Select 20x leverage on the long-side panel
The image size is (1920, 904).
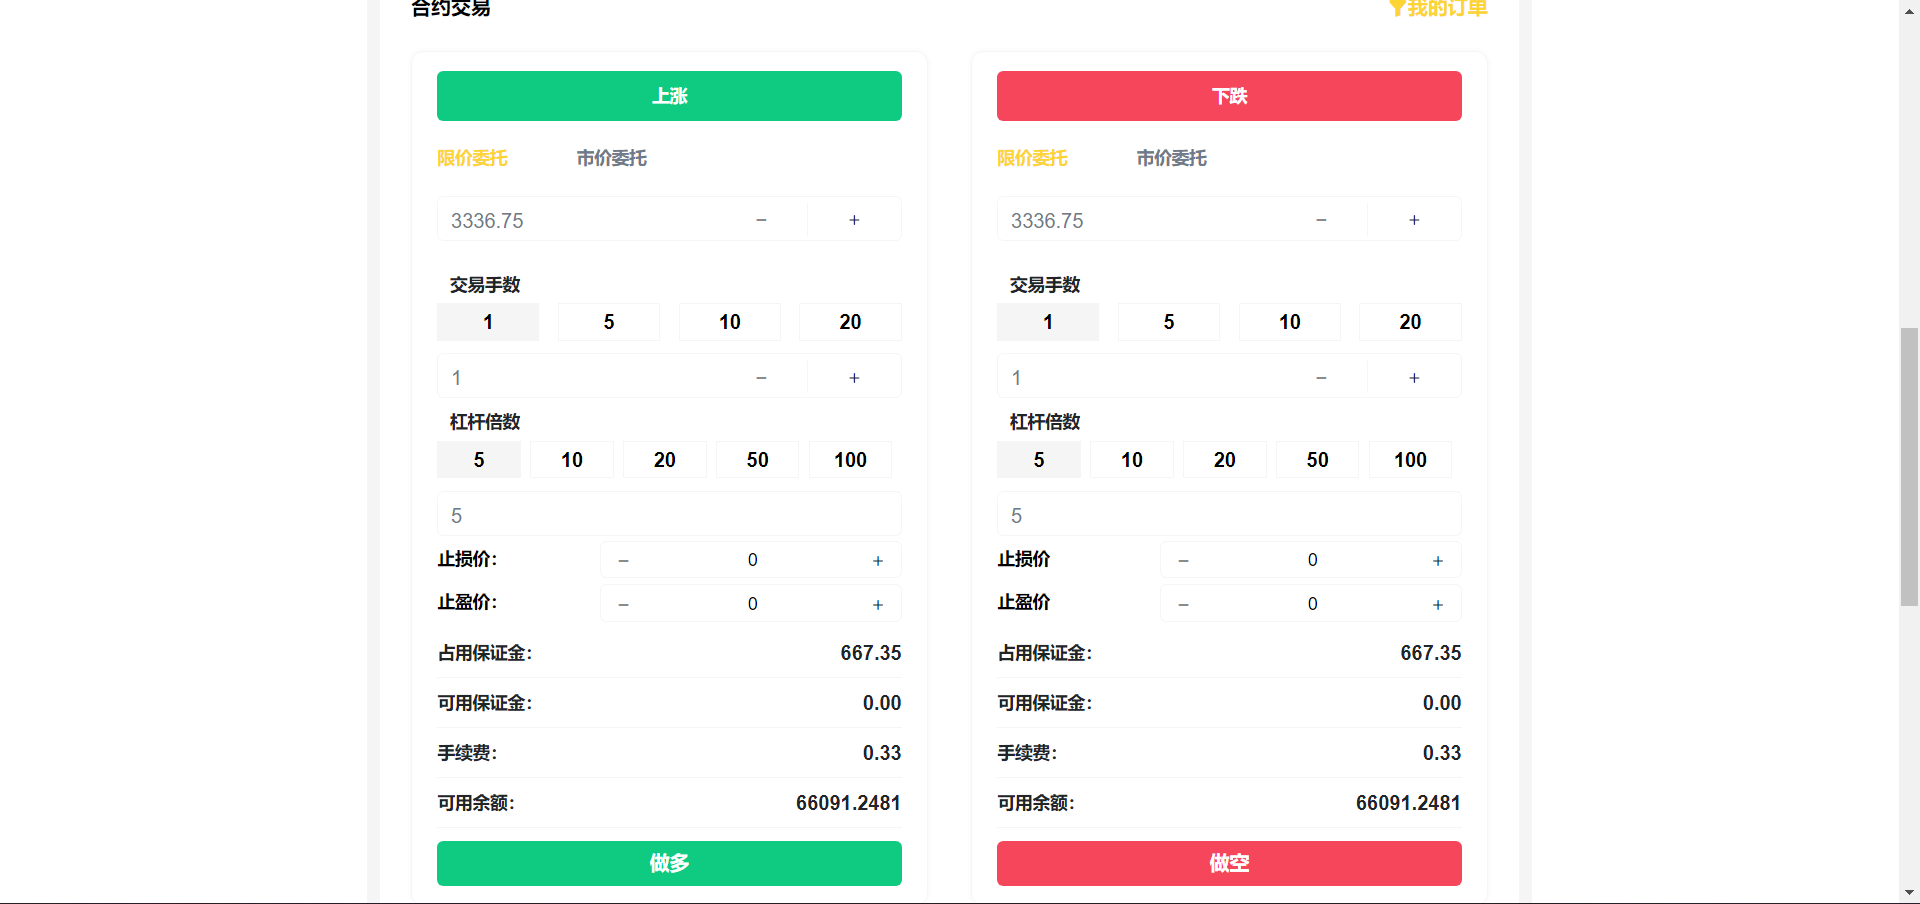pos(664,460)
